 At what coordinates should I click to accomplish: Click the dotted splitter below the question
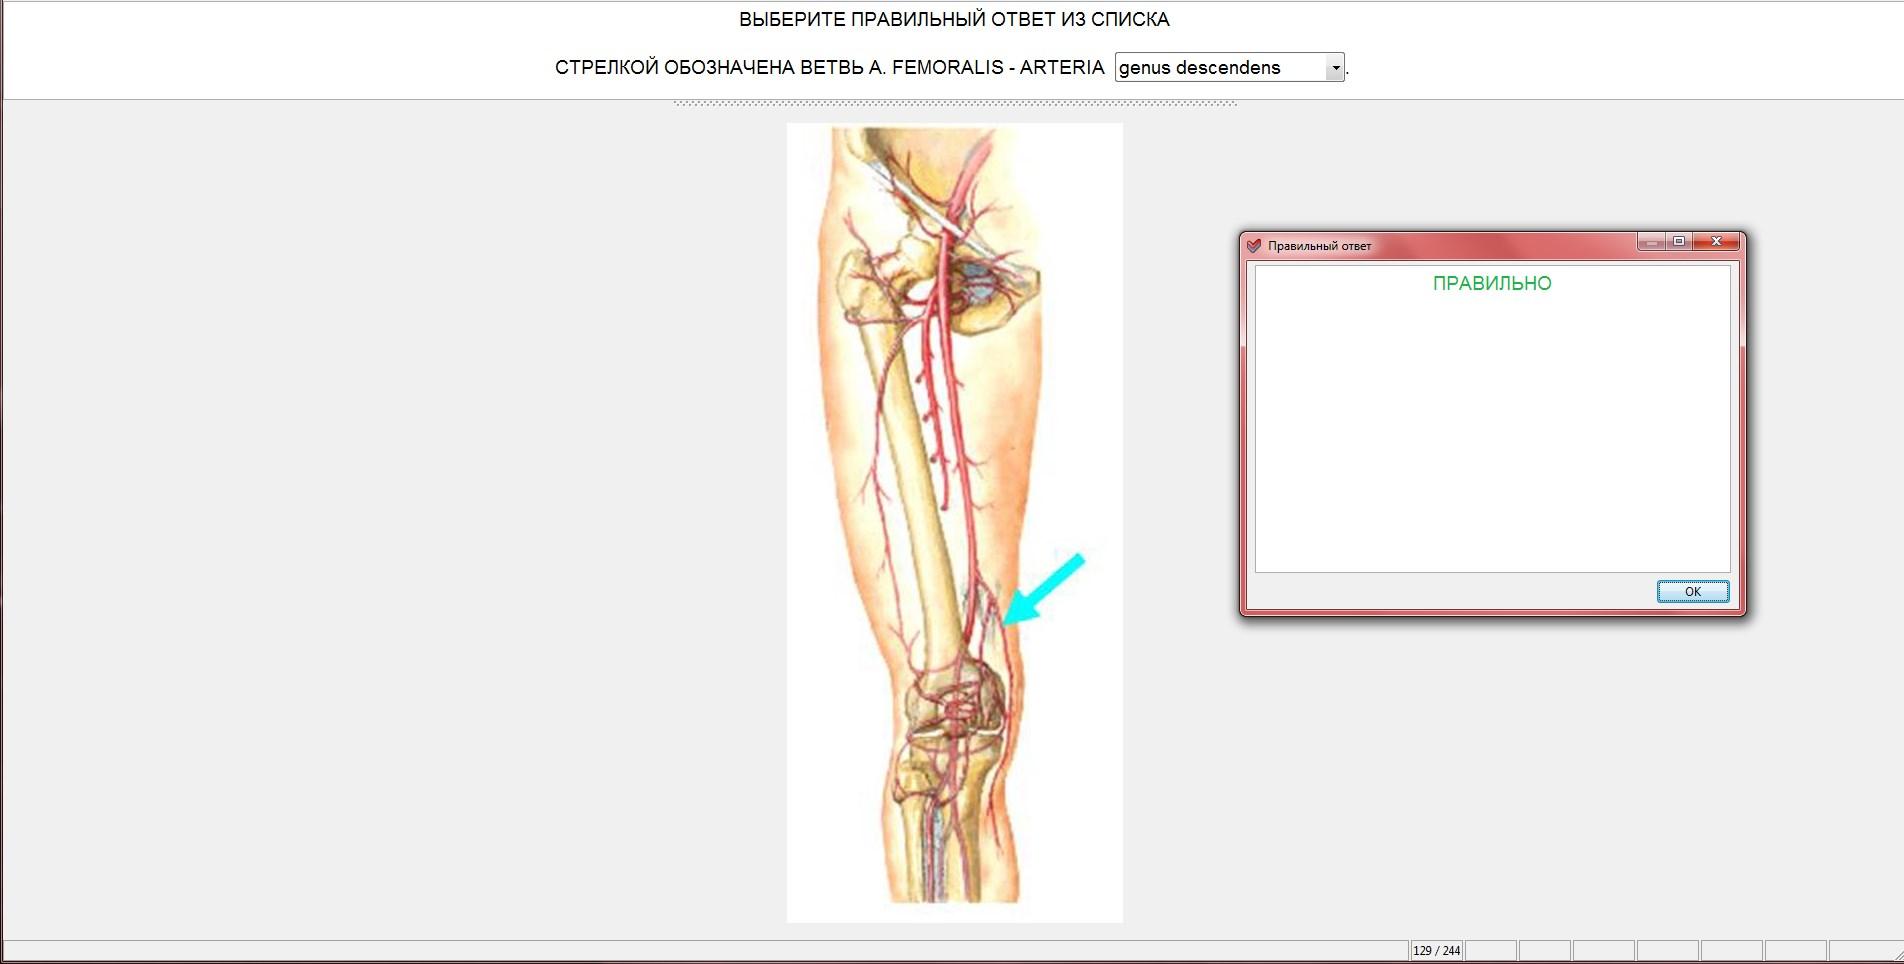(x=955, y=103)
